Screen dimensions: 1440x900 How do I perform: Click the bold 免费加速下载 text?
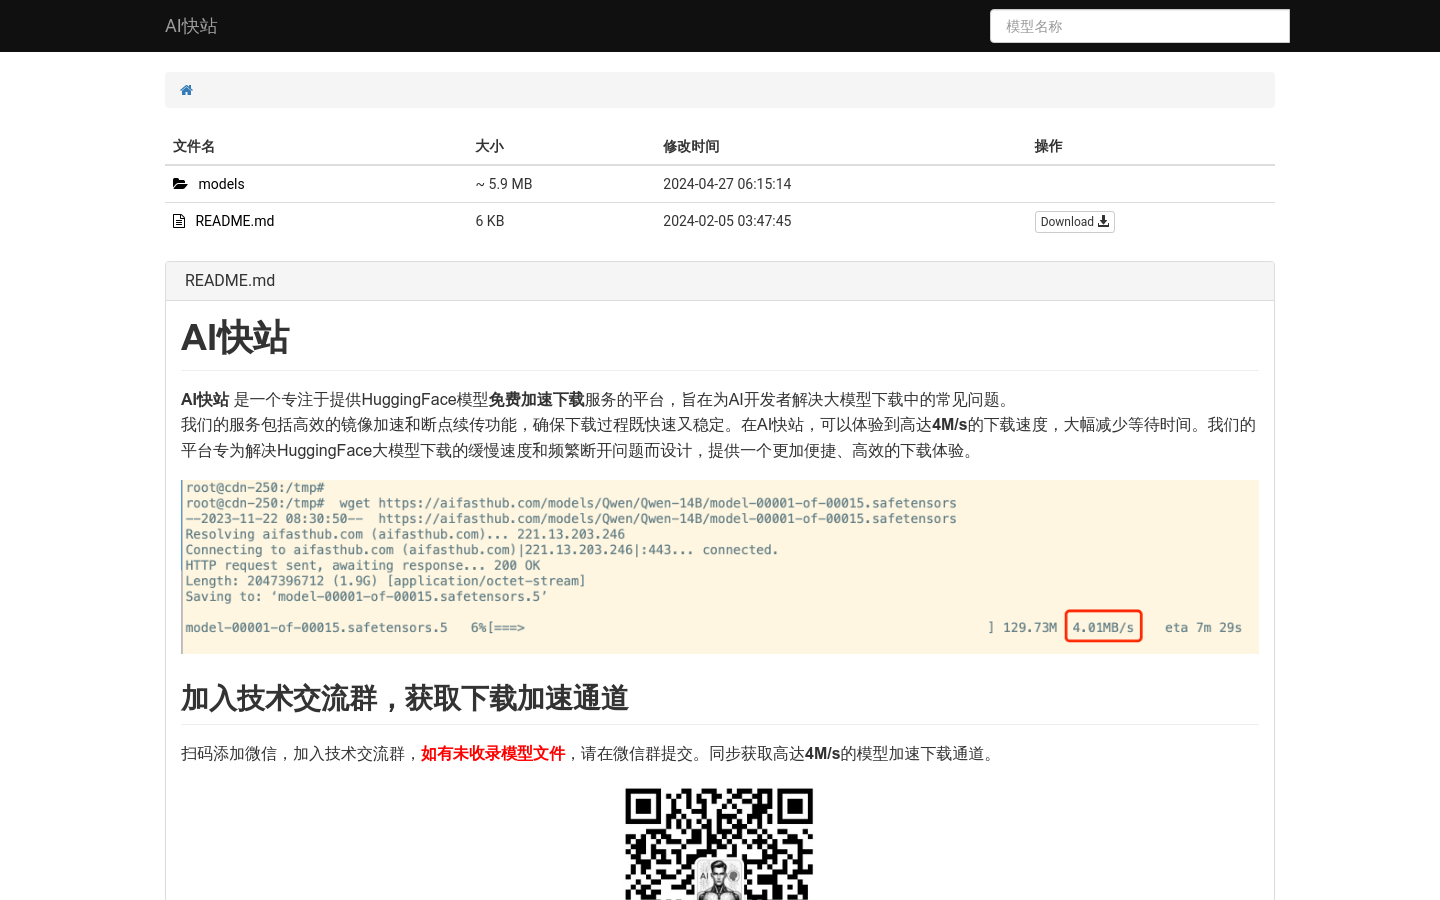(537, 400)
